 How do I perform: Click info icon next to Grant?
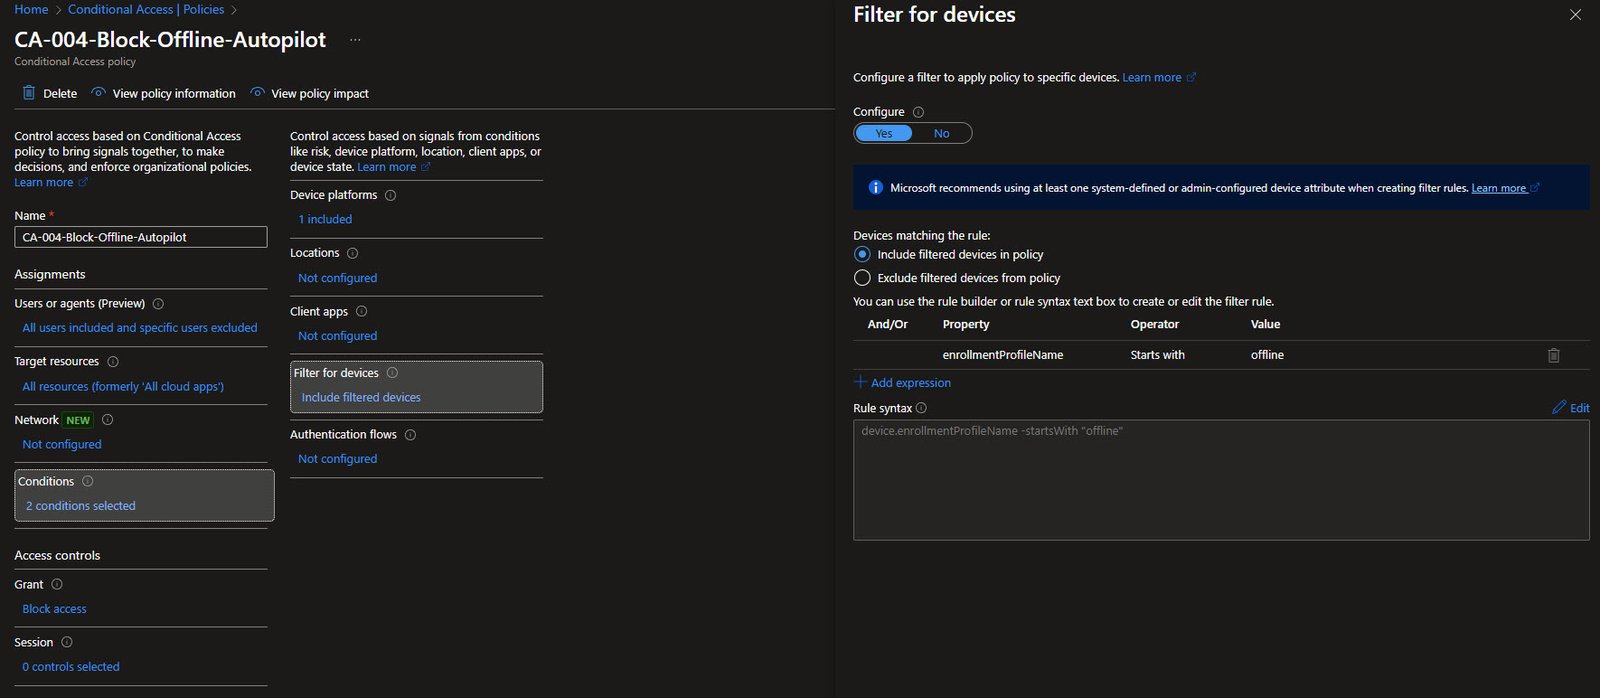57,584
